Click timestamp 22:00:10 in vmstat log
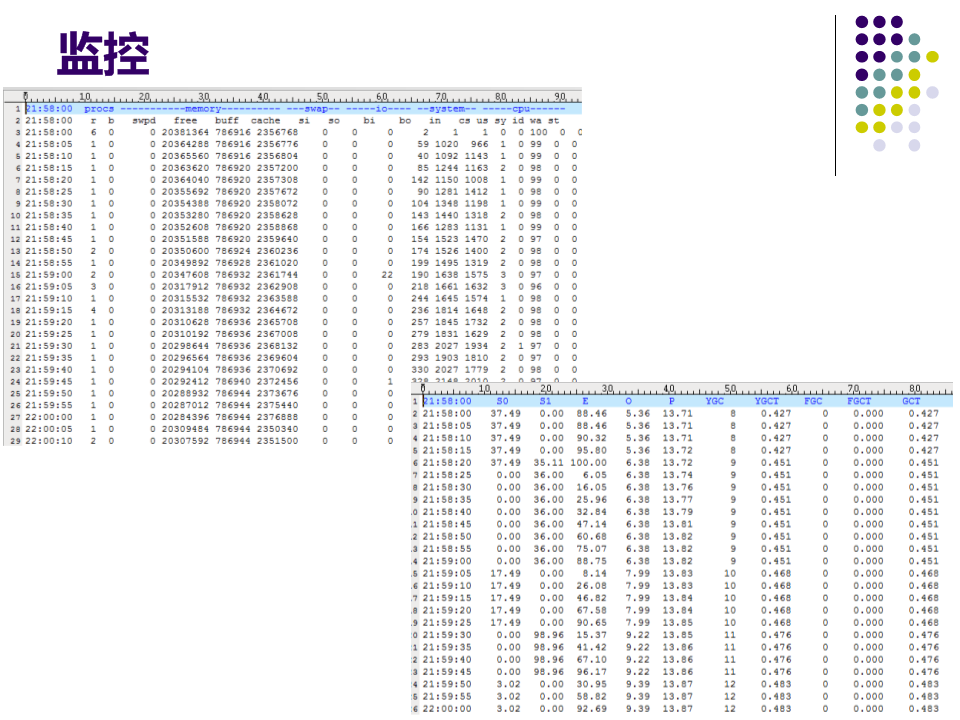Image resolution: width=960 pixels, height=720 pixels. (x=49, y=441)
